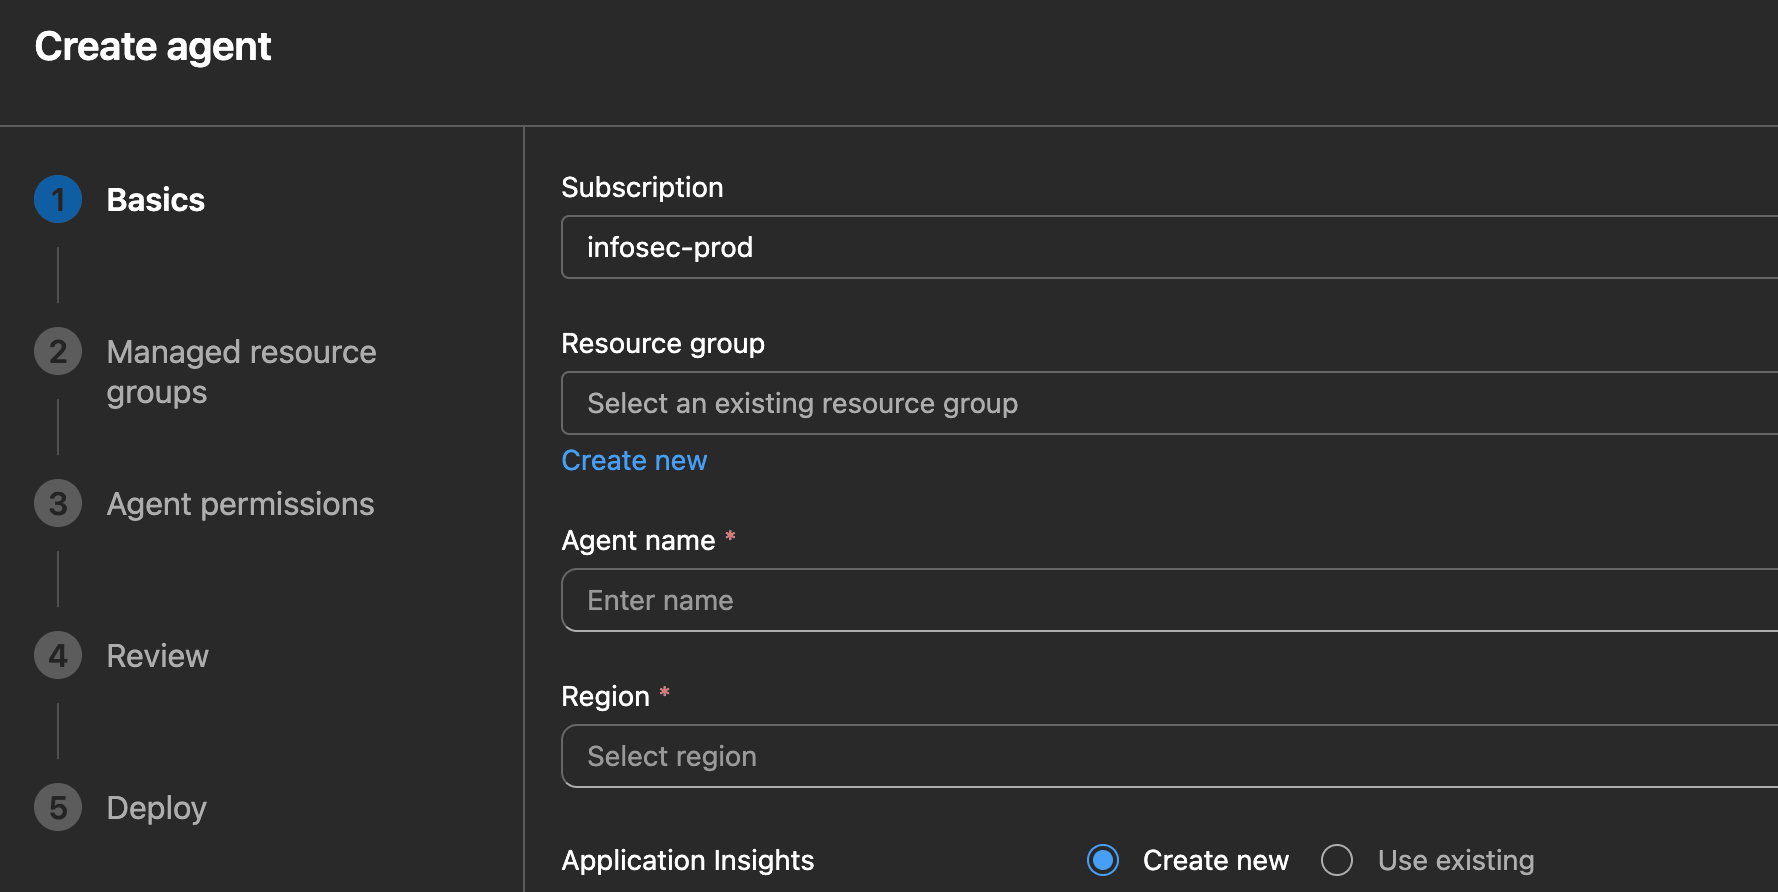This screenshot has width=1778, height=892.
Task: Click the step 1 circle icon
Action: (x=58, y=200)
